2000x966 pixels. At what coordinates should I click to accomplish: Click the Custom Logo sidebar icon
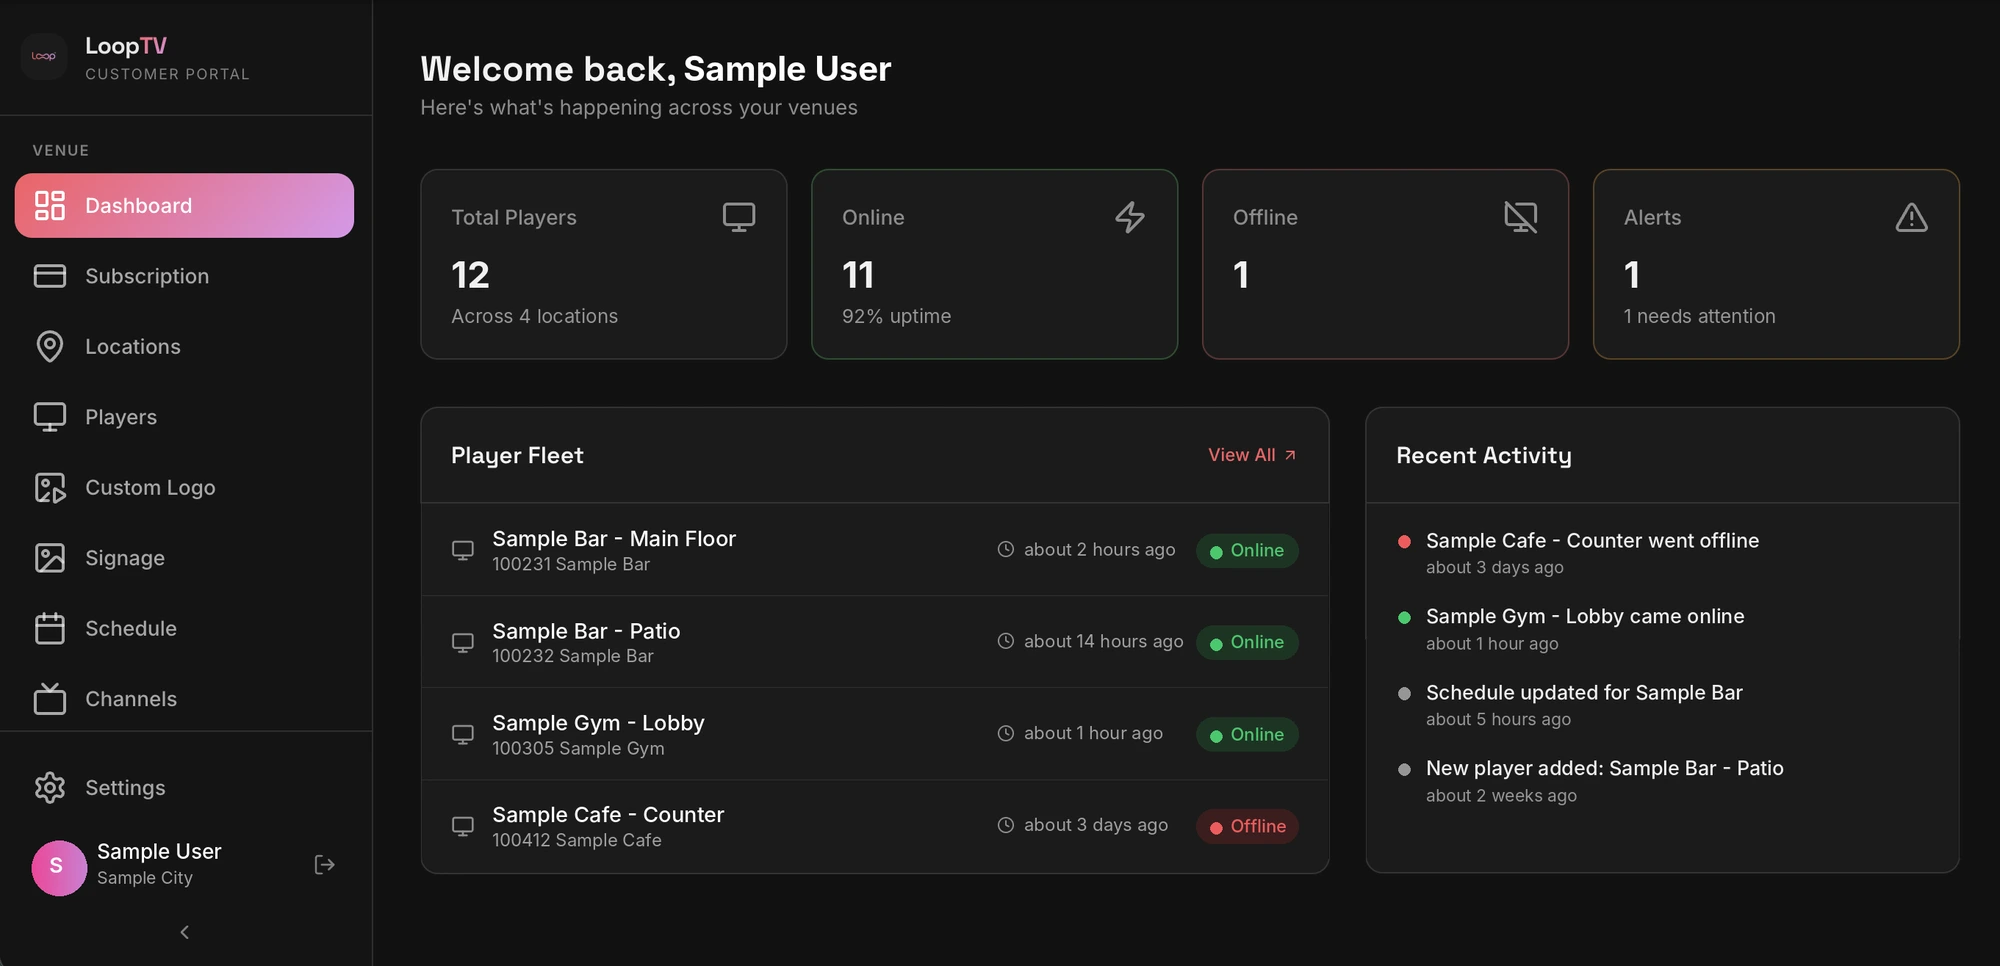[50, 487]
